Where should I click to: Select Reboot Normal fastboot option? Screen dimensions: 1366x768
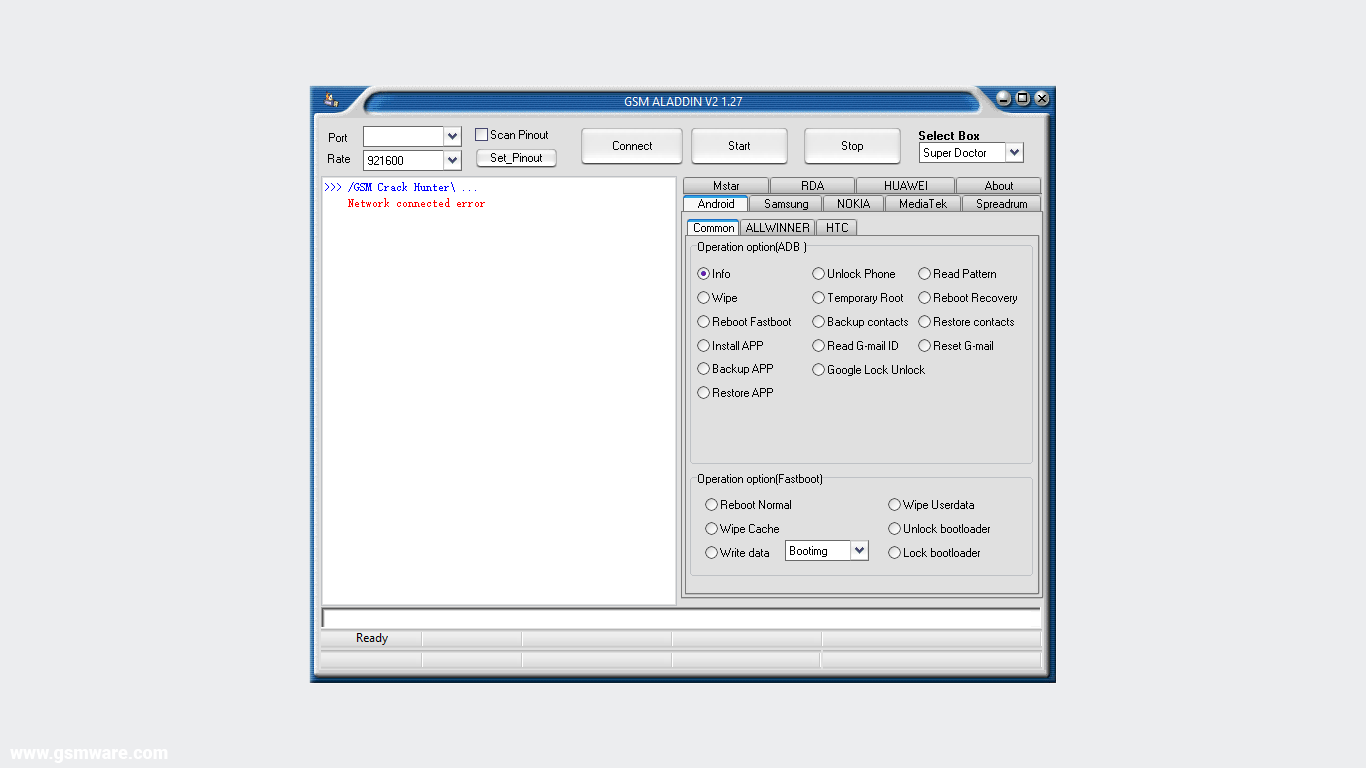(x=711, y=504)
